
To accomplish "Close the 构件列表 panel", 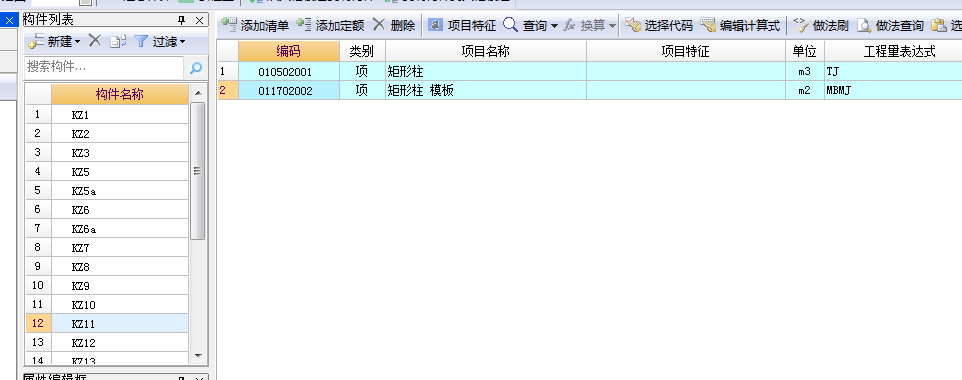I will coord(199,20).
